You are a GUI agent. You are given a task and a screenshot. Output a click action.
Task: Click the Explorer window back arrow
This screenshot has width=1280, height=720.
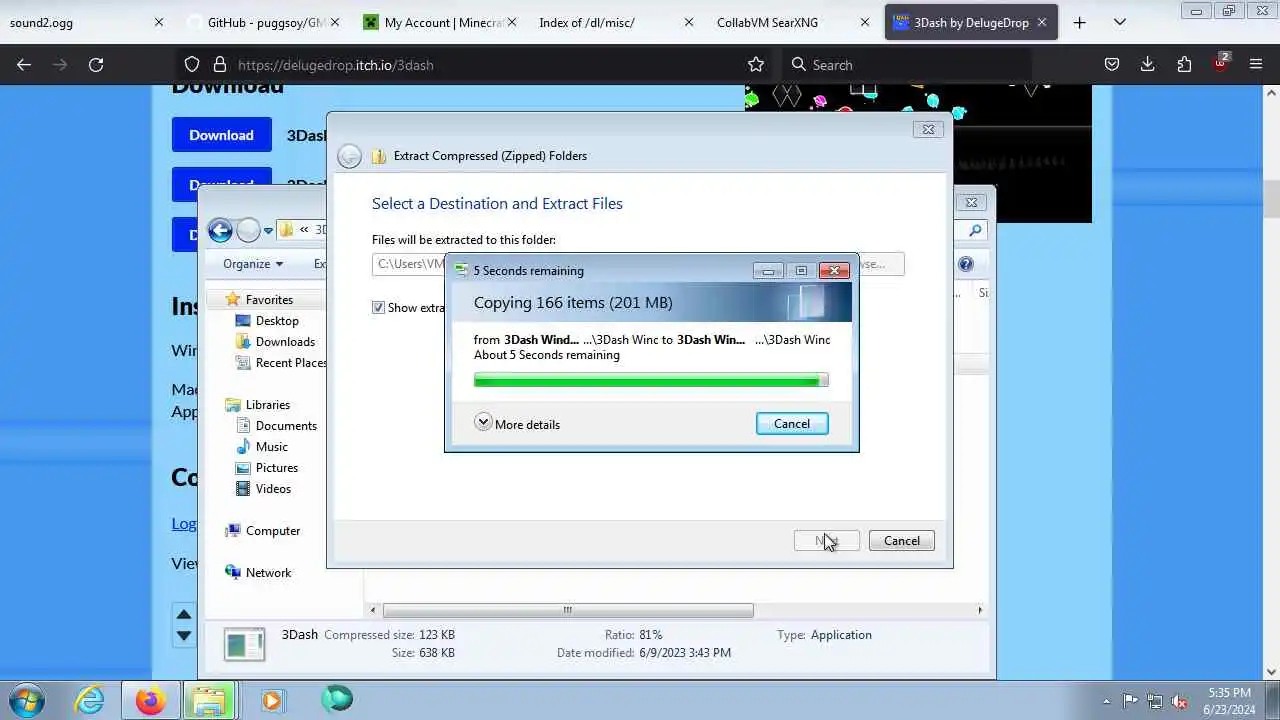click(x=220, y=231)
